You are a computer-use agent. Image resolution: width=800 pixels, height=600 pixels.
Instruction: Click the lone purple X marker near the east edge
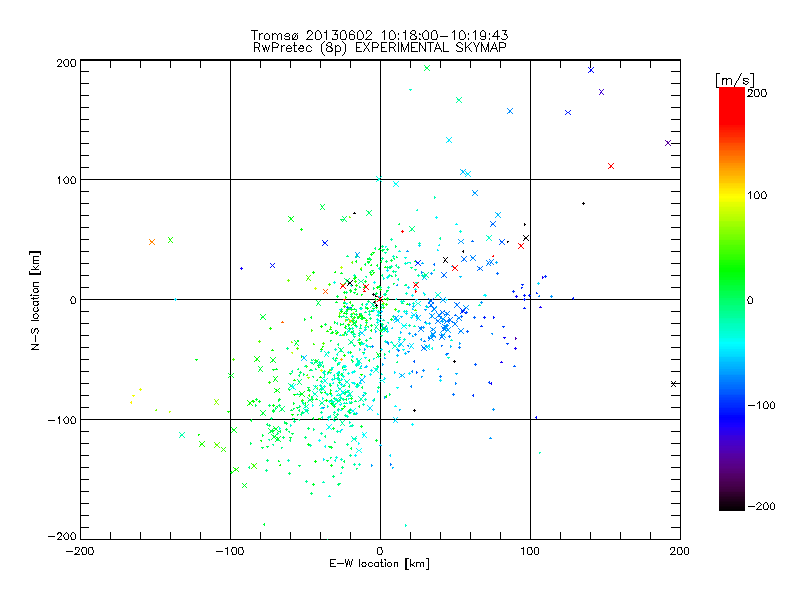tap(668, 143)
